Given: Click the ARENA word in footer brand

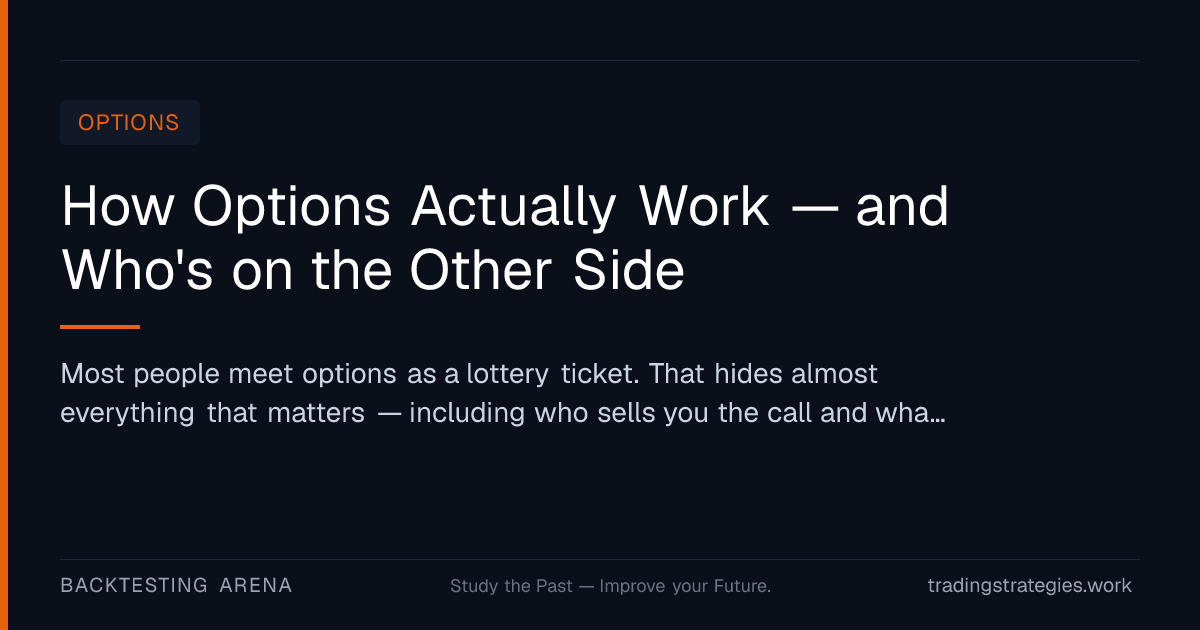Looking at the screenshot, I should tap(256, 585).
